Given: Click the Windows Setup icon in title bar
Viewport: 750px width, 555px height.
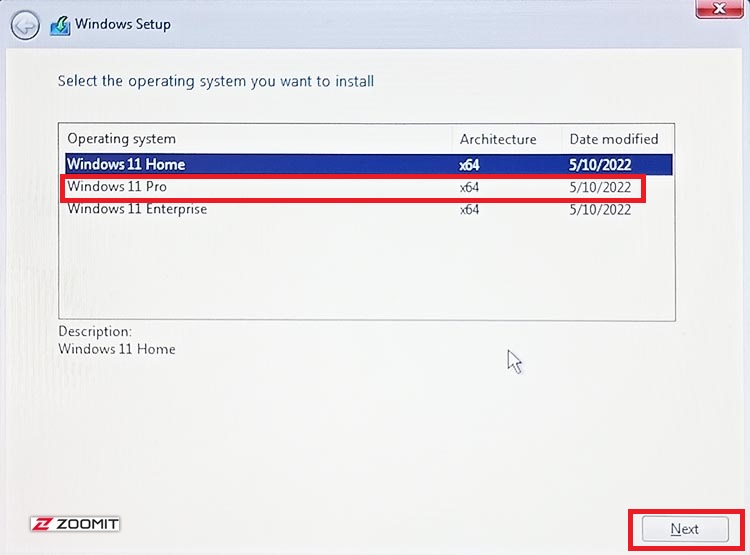Looking at the screenshot, I should pos(60,25).
